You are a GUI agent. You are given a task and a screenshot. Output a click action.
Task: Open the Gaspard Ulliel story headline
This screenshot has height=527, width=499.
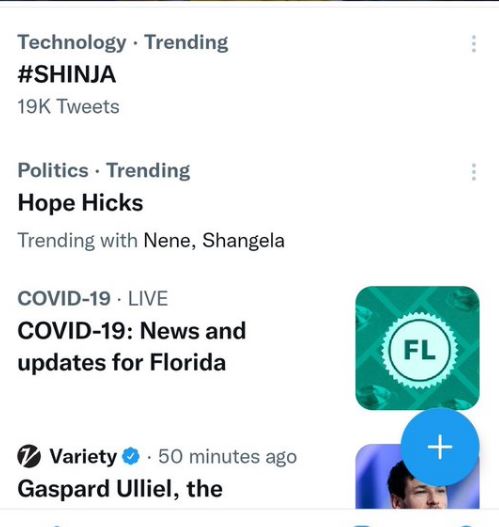(x=120, y=489)
